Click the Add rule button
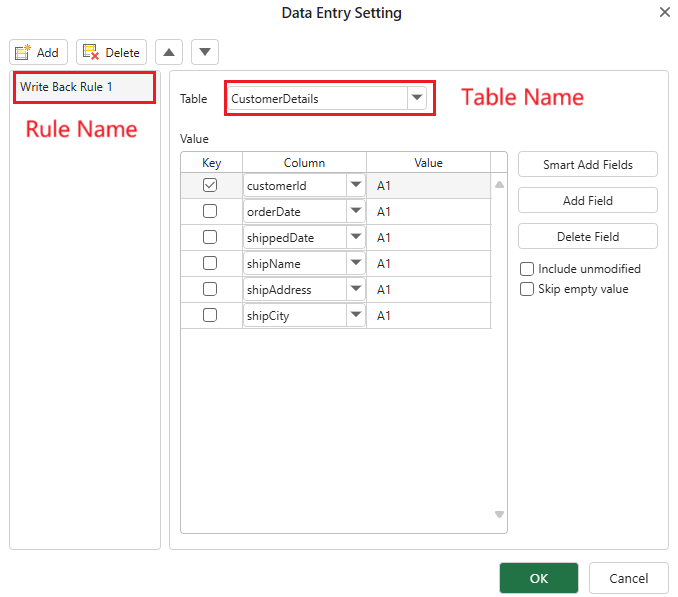Image resolution: width=678 pixels, height=597 pixels. [x=38, y=52]
